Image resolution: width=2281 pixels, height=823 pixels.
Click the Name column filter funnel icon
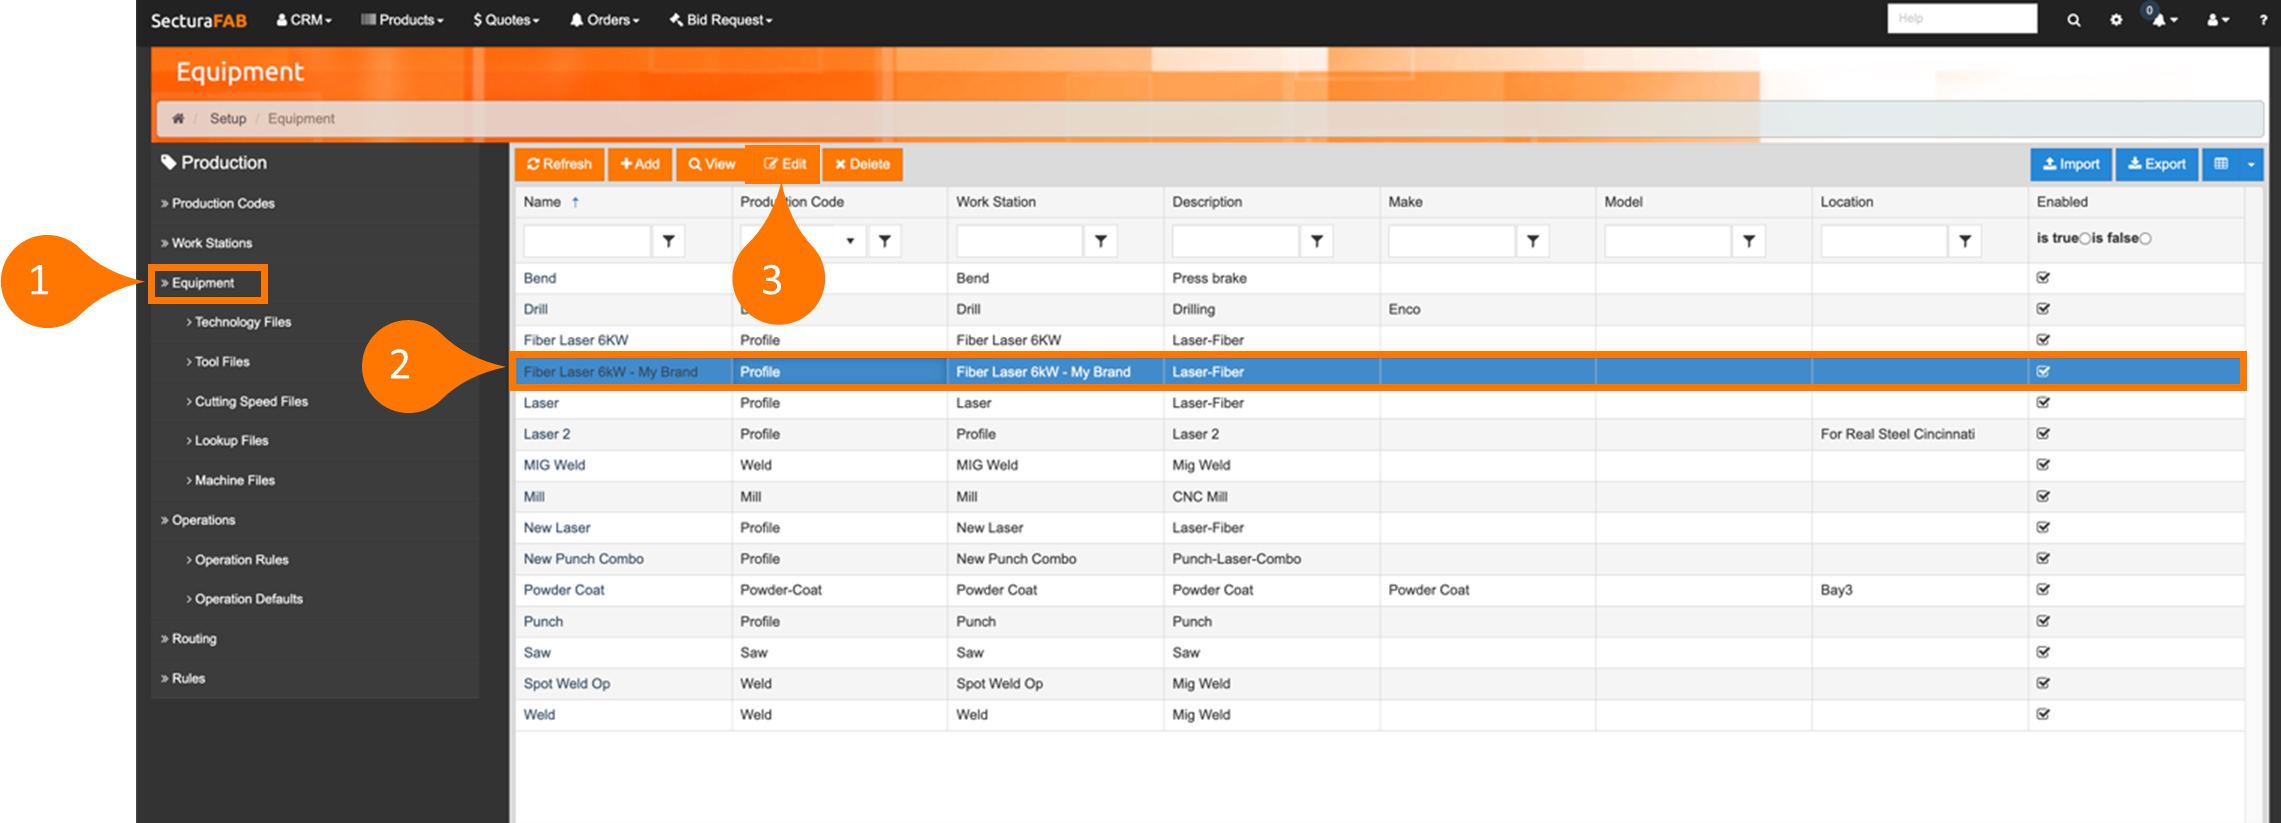668,241
